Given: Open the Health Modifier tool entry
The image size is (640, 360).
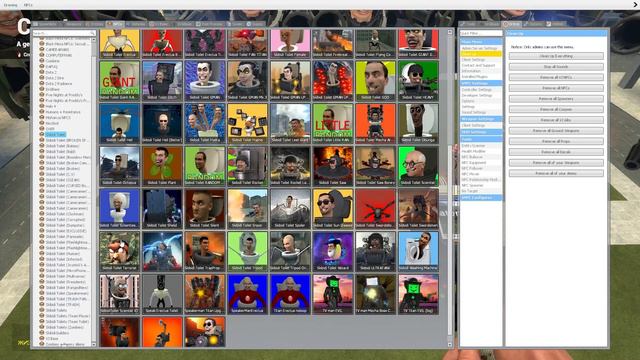Looking at the screenshot, I should (x=481, y=151).
